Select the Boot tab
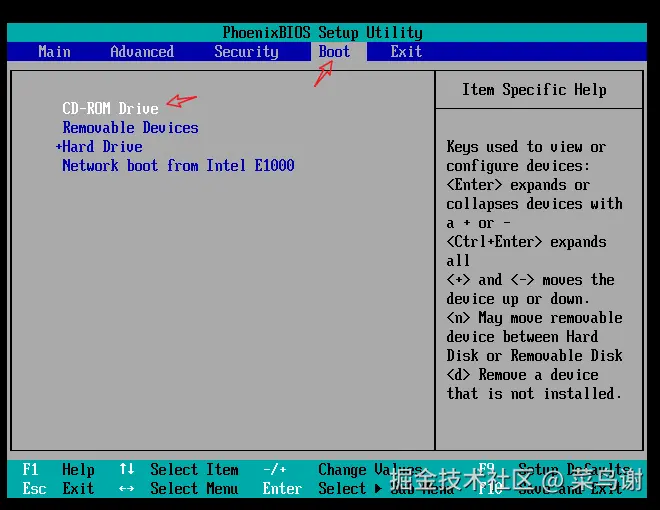The image size is (660, 510). point(334,51)
